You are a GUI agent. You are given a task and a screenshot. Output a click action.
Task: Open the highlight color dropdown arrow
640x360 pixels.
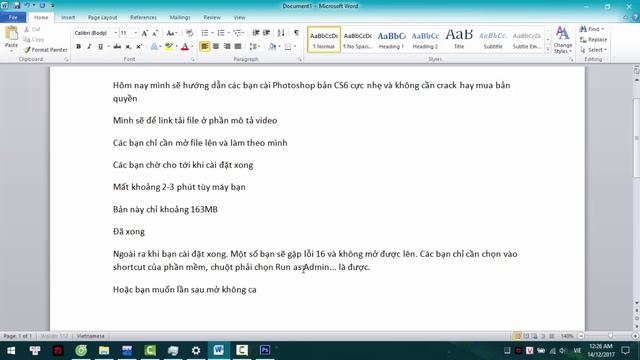point(176,47)
